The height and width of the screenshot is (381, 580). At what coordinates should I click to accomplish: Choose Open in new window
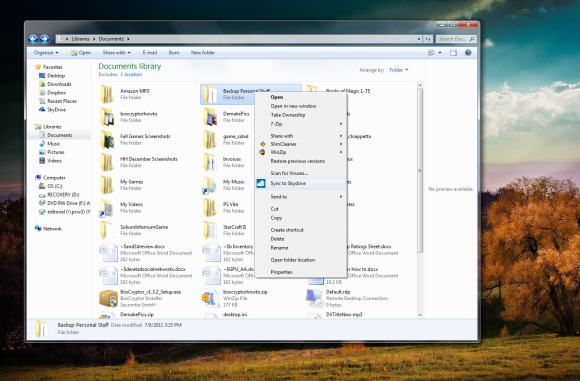[301, 106]
